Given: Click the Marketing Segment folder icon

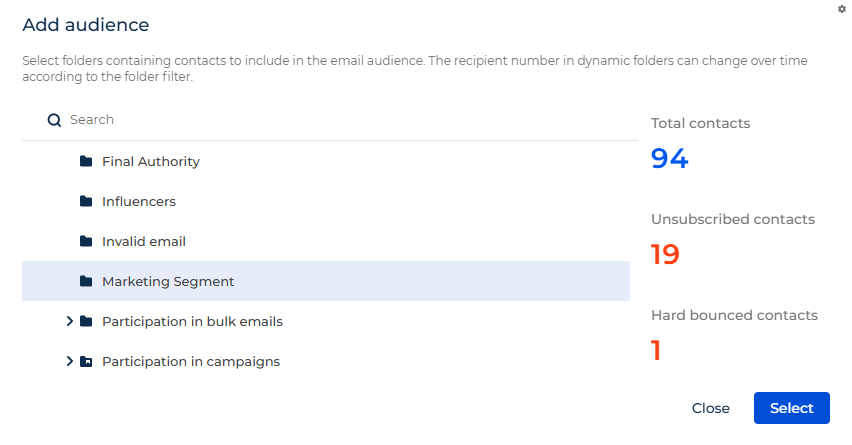Looking at the screenshot, I should 86,281.
